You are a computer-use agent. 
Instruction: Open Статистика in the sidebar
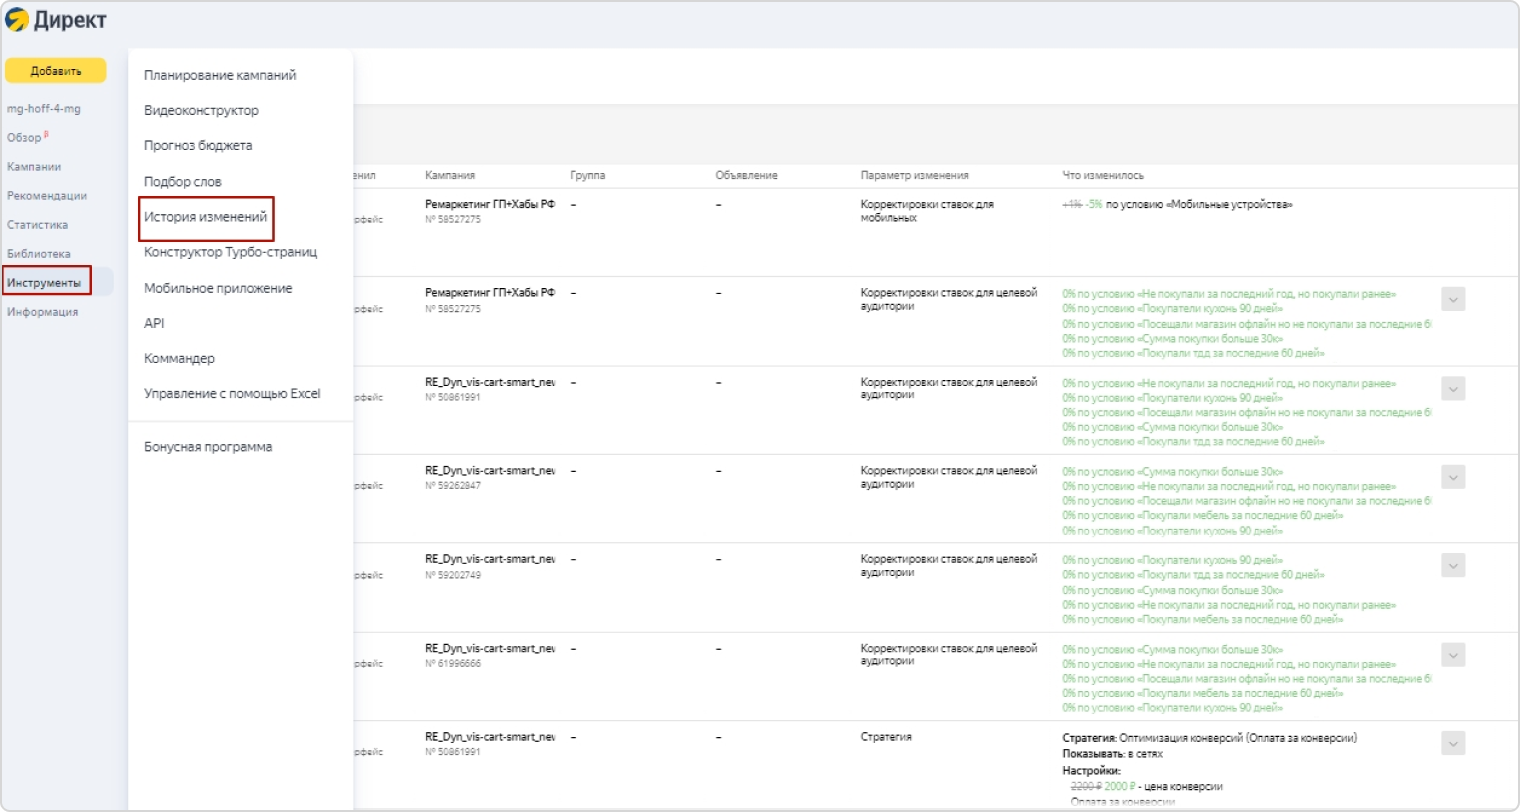click(38, 225)
